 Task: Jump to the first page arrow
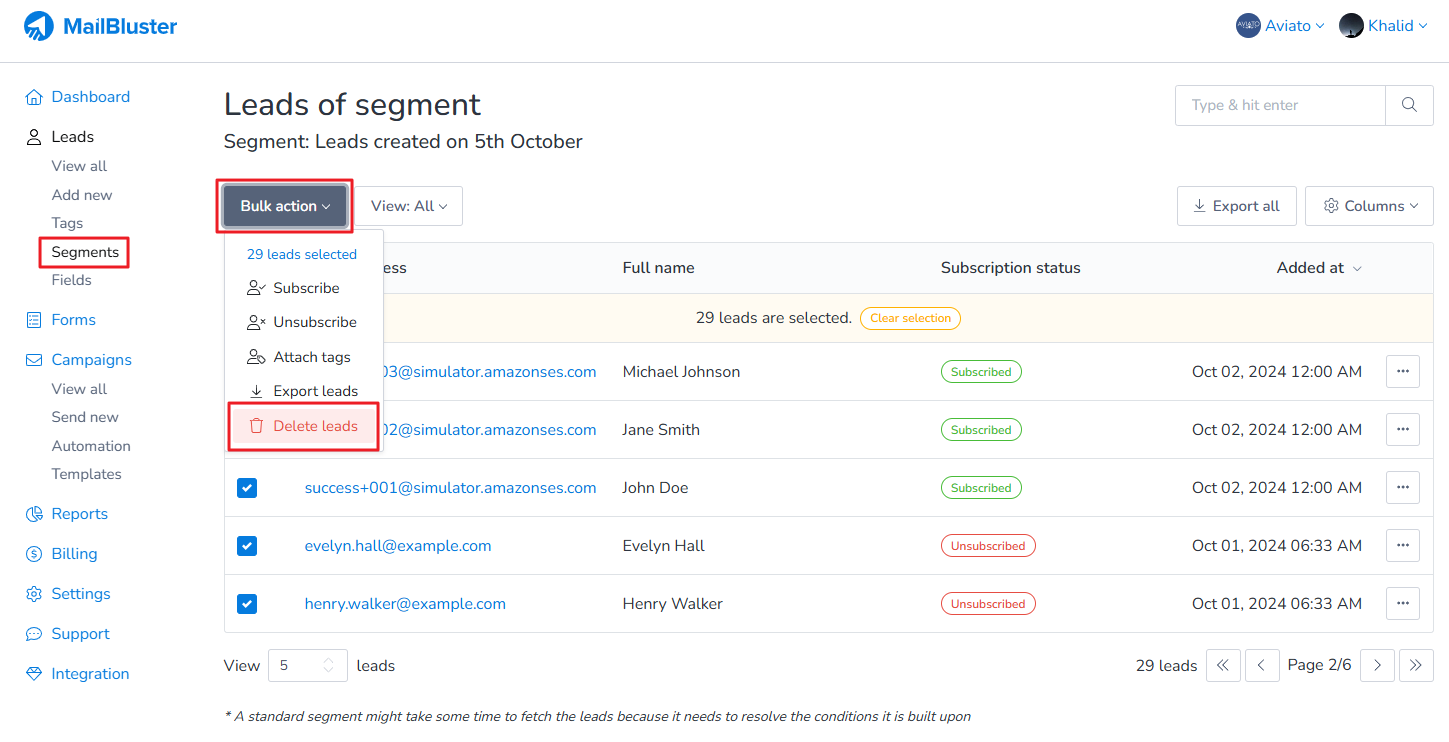pyautogui.click(x=1223, y=666)
